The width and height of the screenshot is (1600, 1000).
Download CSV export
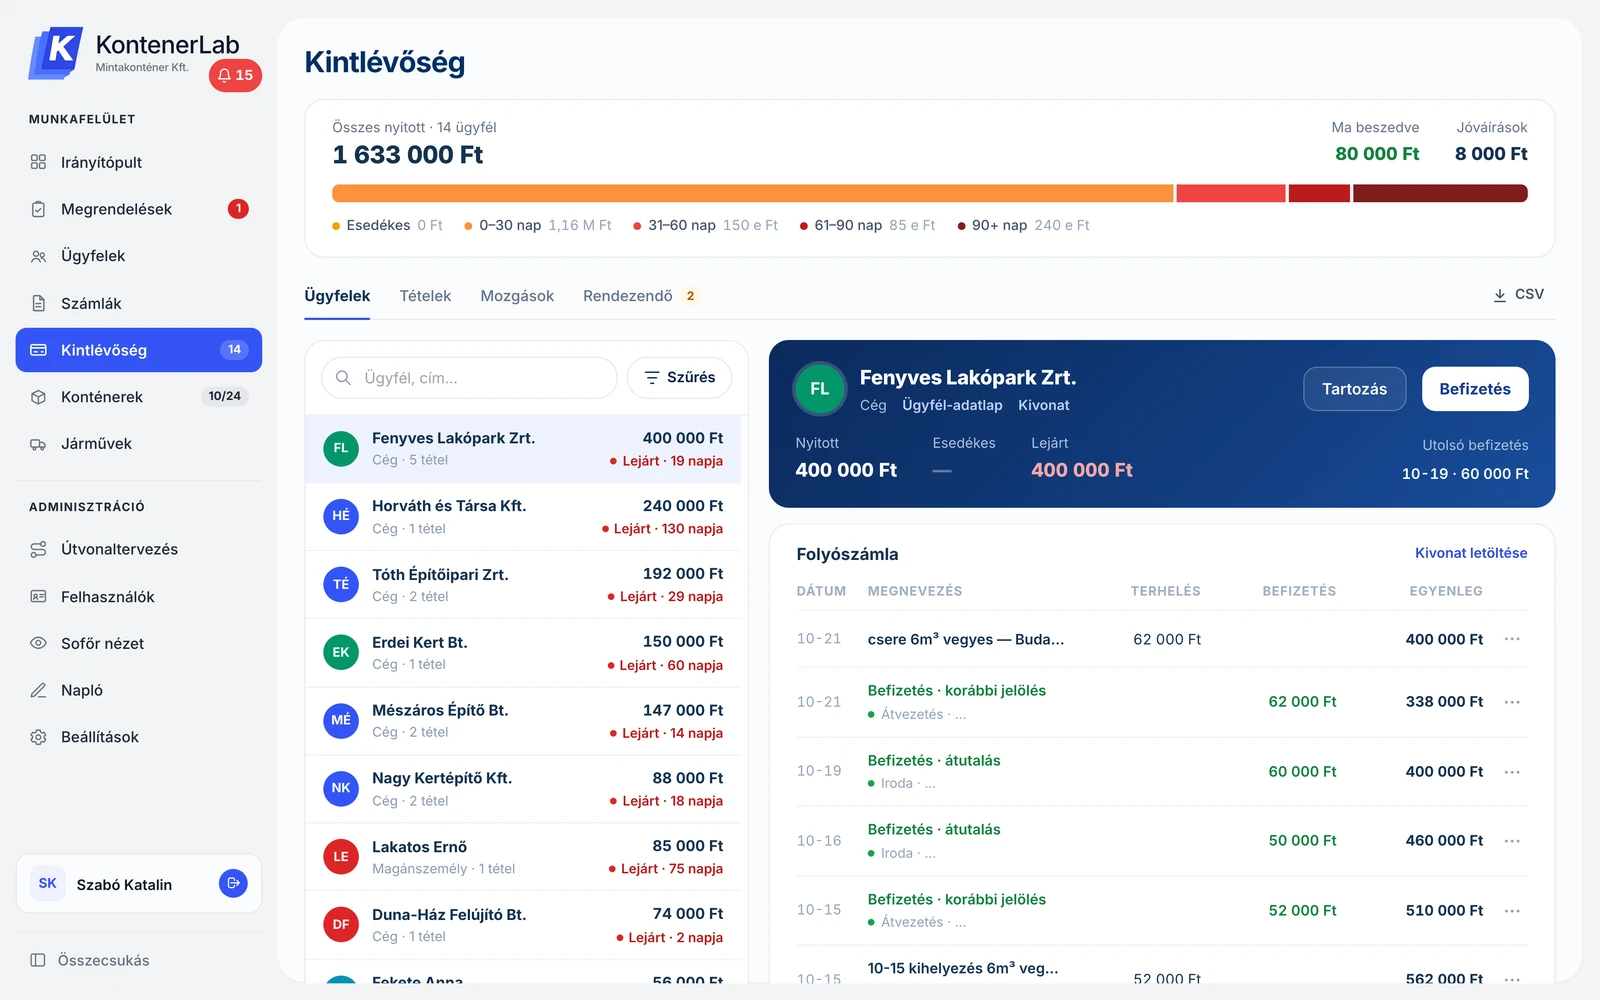pos(1518,295)
